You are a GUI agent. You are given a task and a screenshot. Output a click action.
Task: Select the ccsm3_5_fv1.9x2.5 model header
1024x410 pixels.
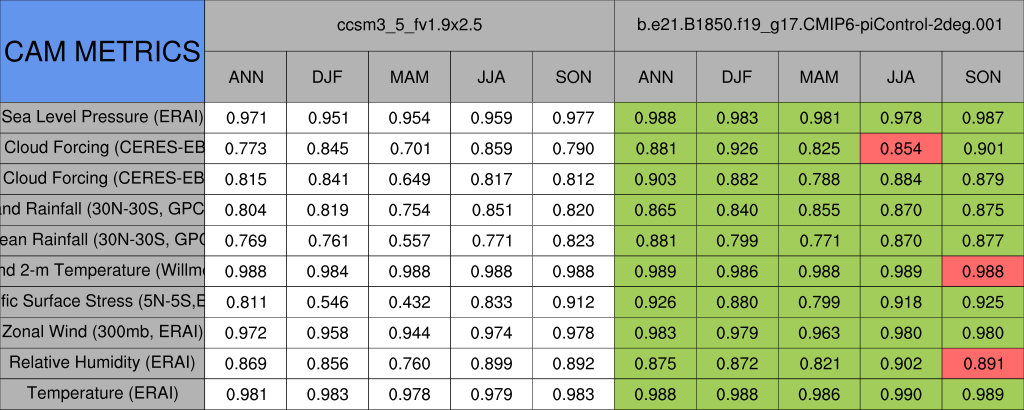(409, 24)
